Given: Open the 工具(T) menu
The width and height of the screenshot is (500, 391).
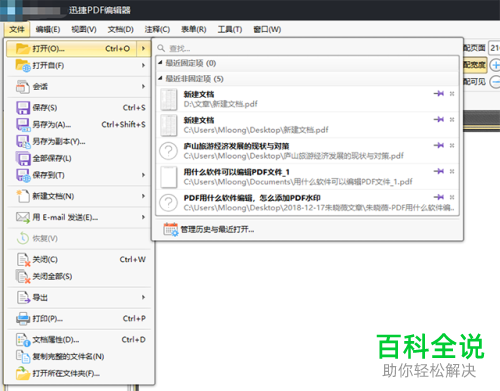Looking at the screenshot, I should pos(230,29).
